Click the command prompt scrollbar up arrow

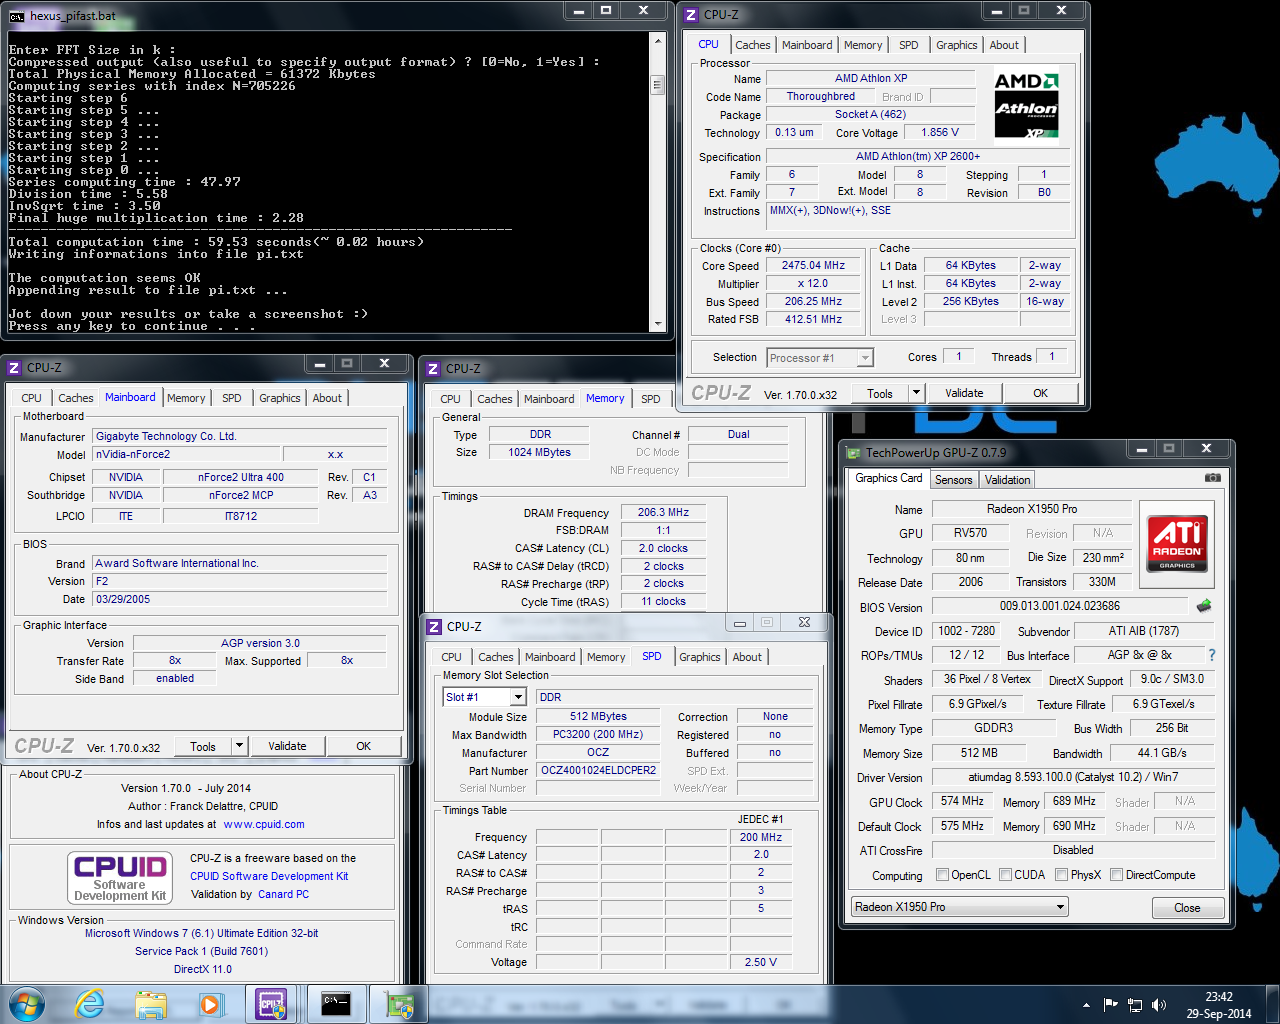658,42
